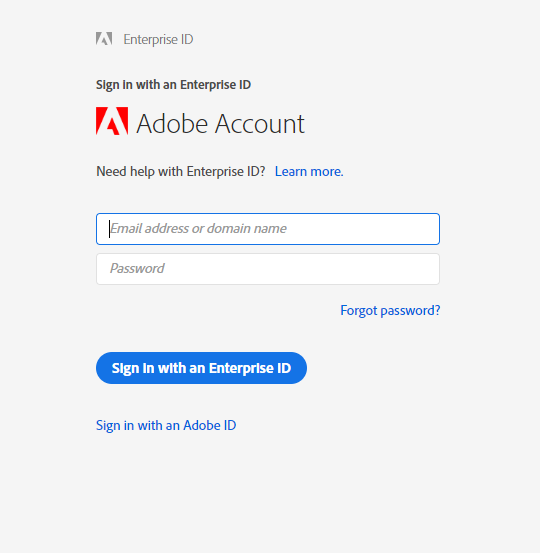Focus the Email address or domain name field

pyautogui.click(x=268, y=229)
